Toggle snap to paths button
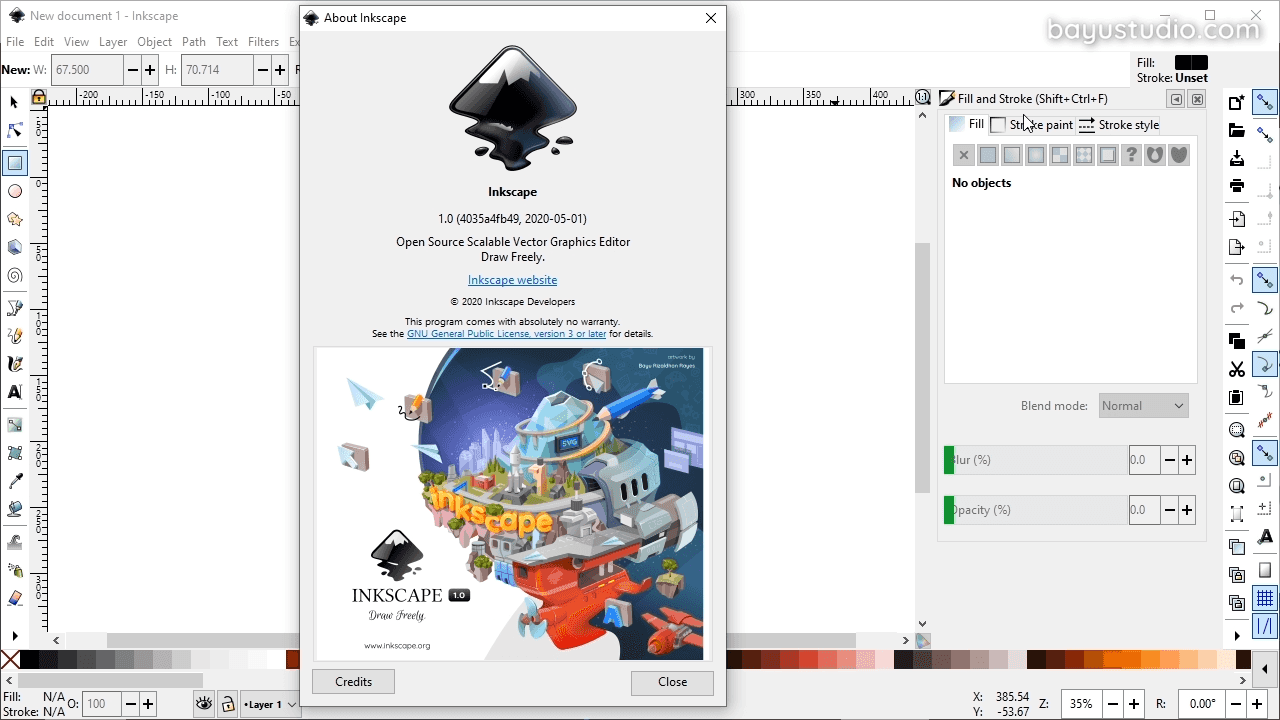1280x720 pixels. pos(1265,309)
